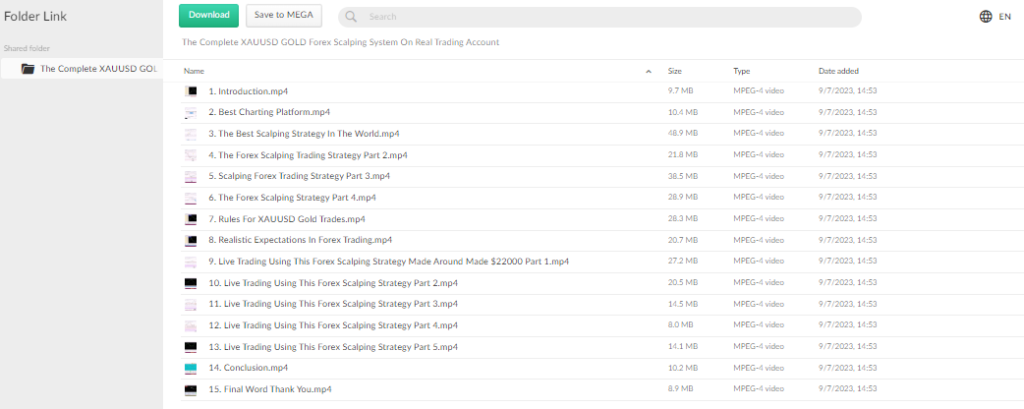
Task: Select 7. Rules For XAUUSD Gold Trades.mp4
Action: pyautogui.click(x=287, y=219)
